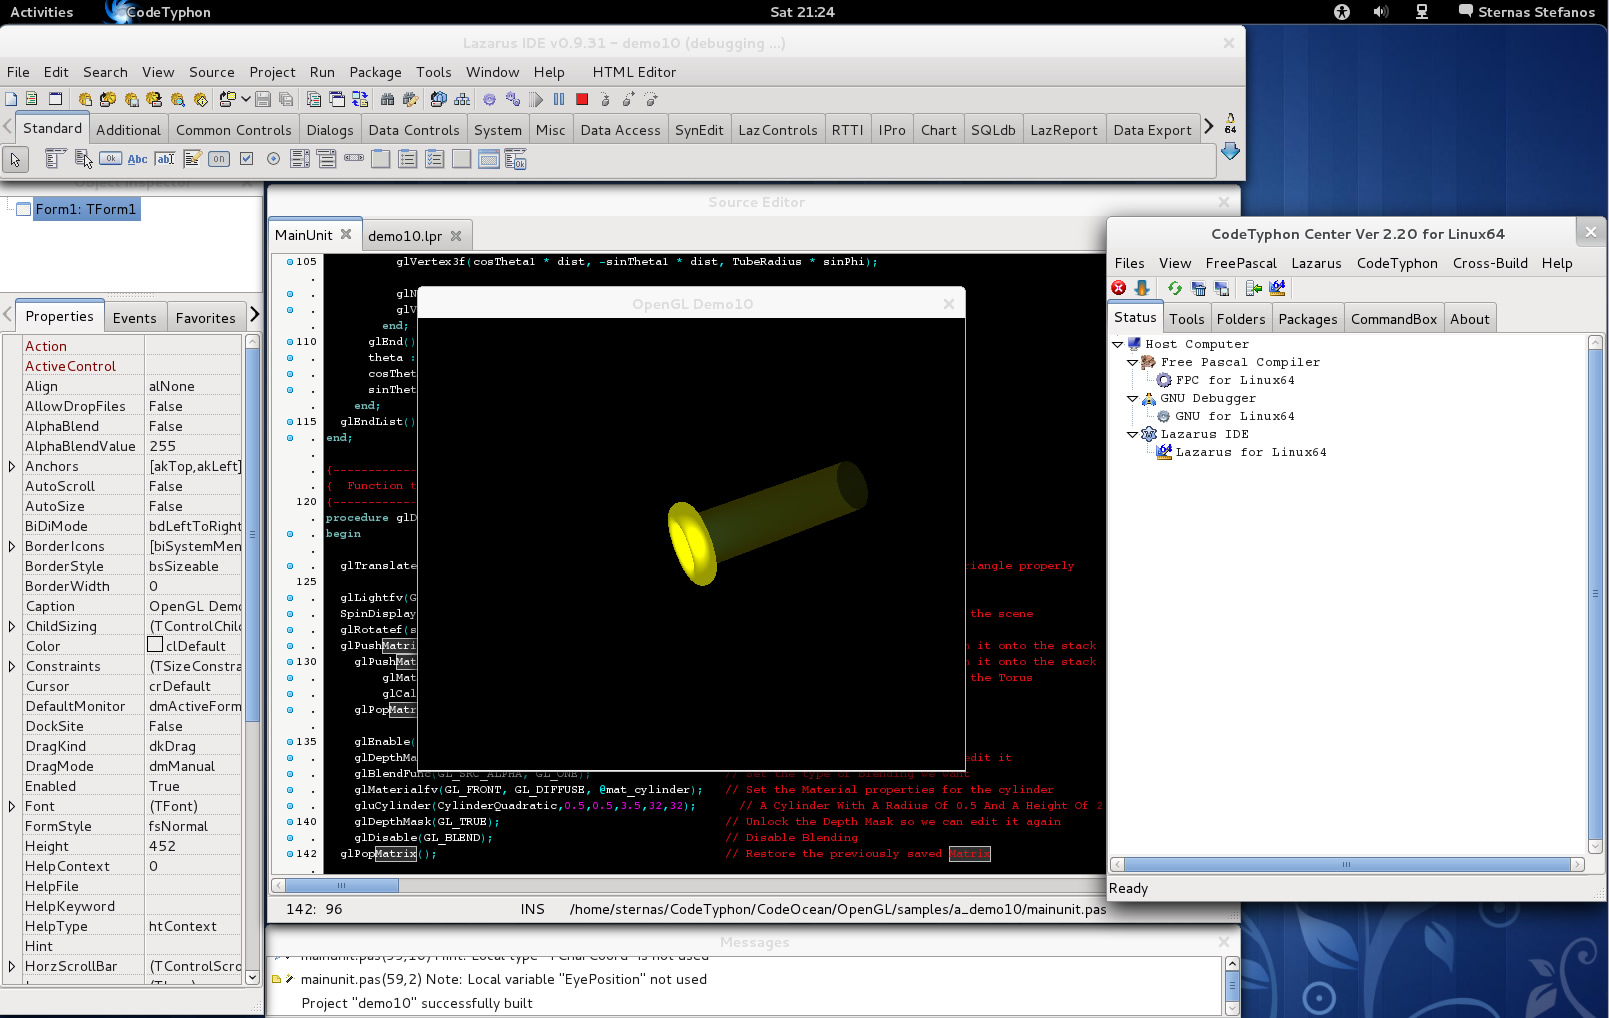Pick the TMainMenu component in palette
The height and width of the screenshot is (1018, 1609).
pos(55,159)
